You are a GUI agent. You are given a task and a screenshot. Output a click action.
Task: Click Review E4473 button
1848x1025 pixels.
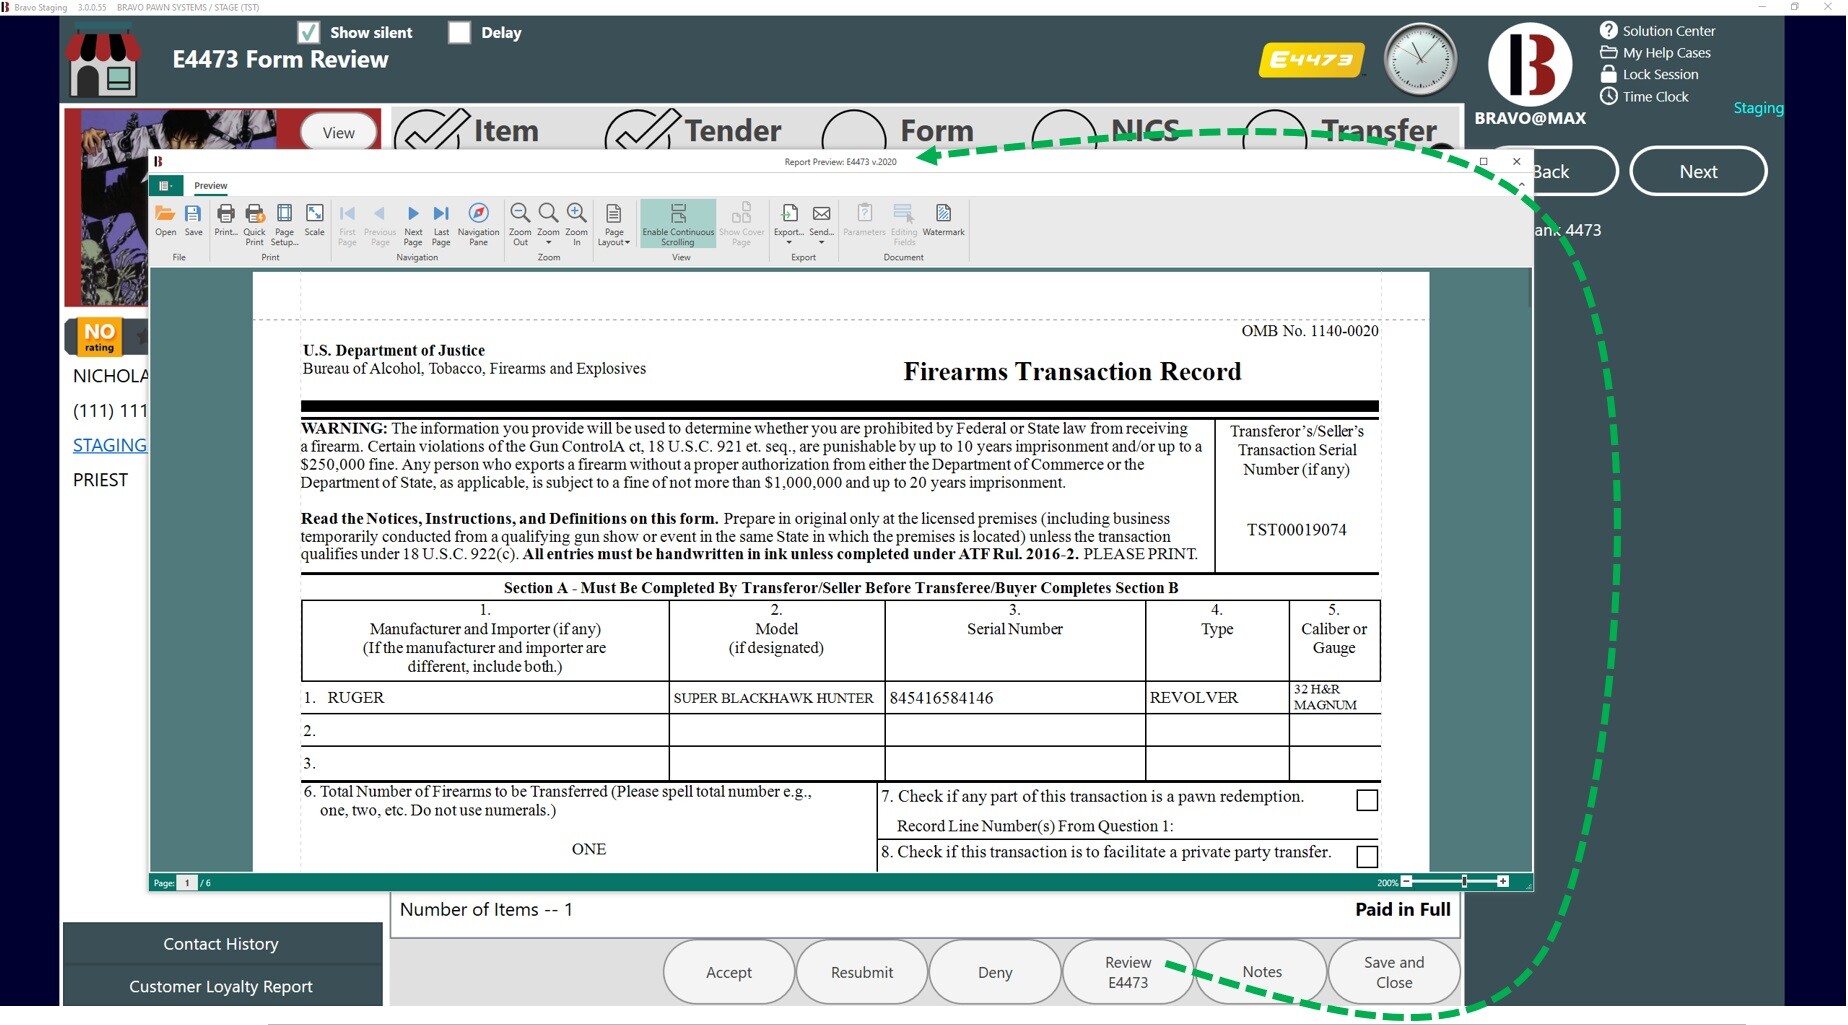[1128, 972]
